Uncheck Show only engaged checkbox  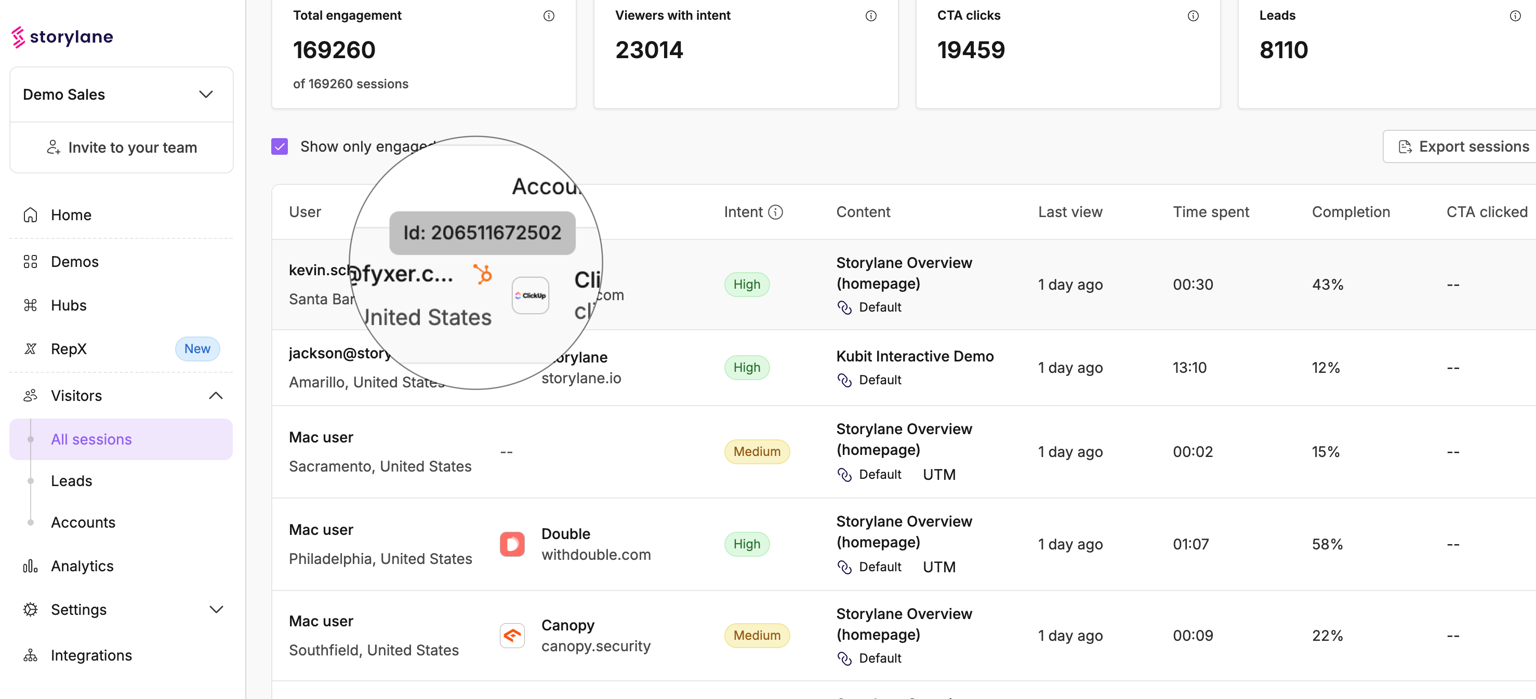(280, 147)
